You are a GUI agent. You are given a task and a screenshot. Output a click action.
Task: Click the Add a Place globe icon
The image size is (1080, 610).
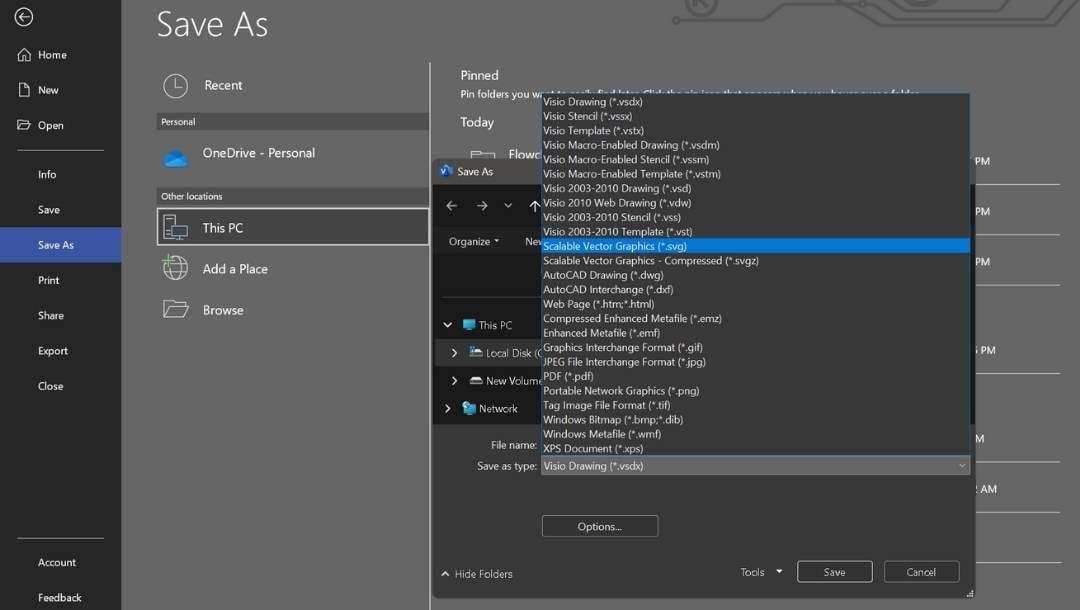coord(175,268)
